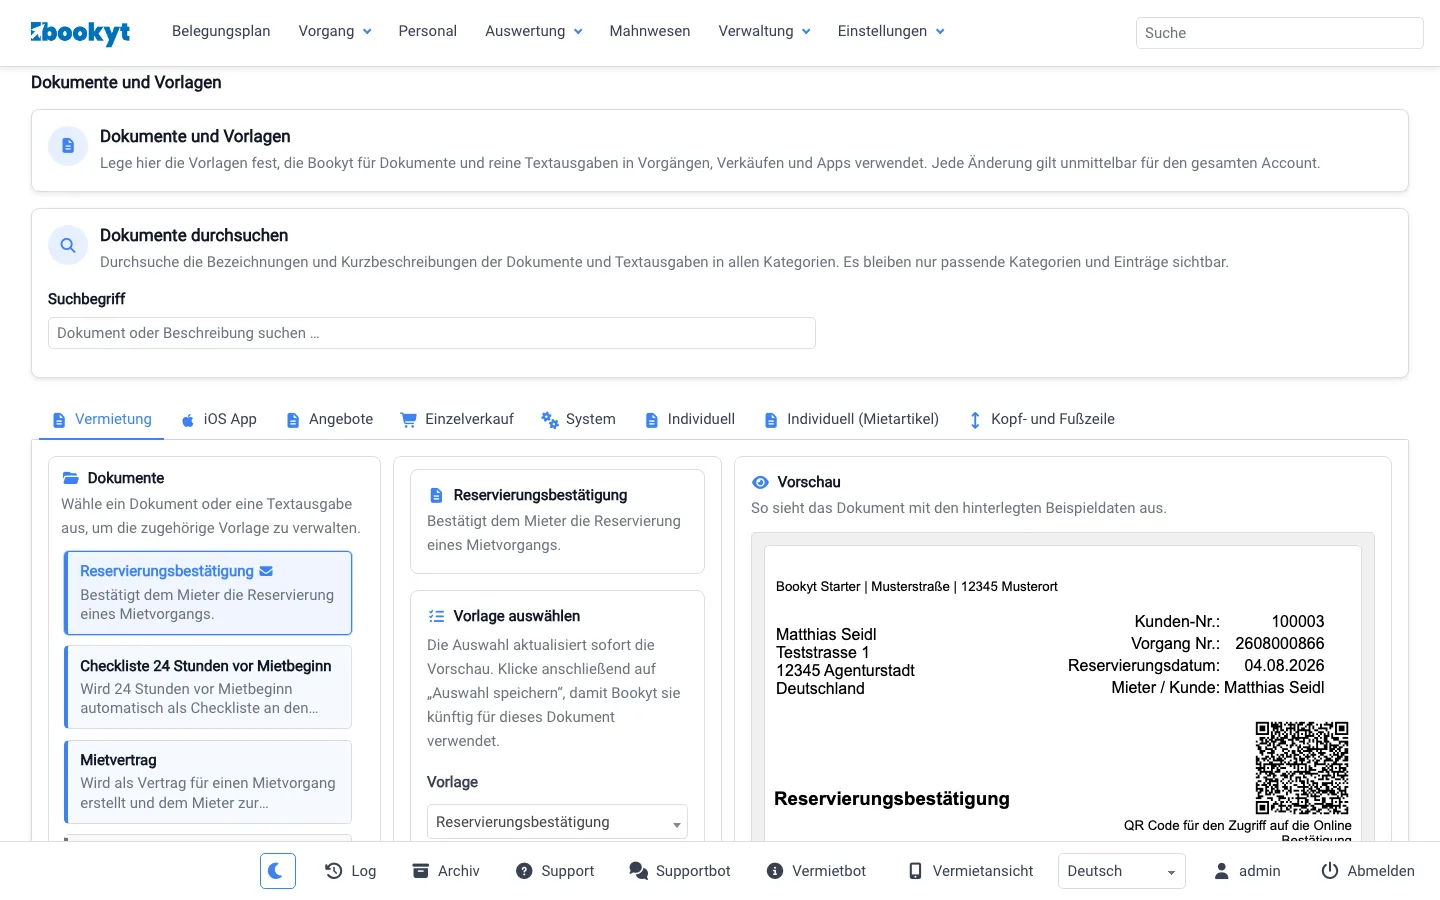1440x900 pixels.
Task: Select Checkliste 24 Stunden vor Mietbeginn
Action: click(208, 687)
